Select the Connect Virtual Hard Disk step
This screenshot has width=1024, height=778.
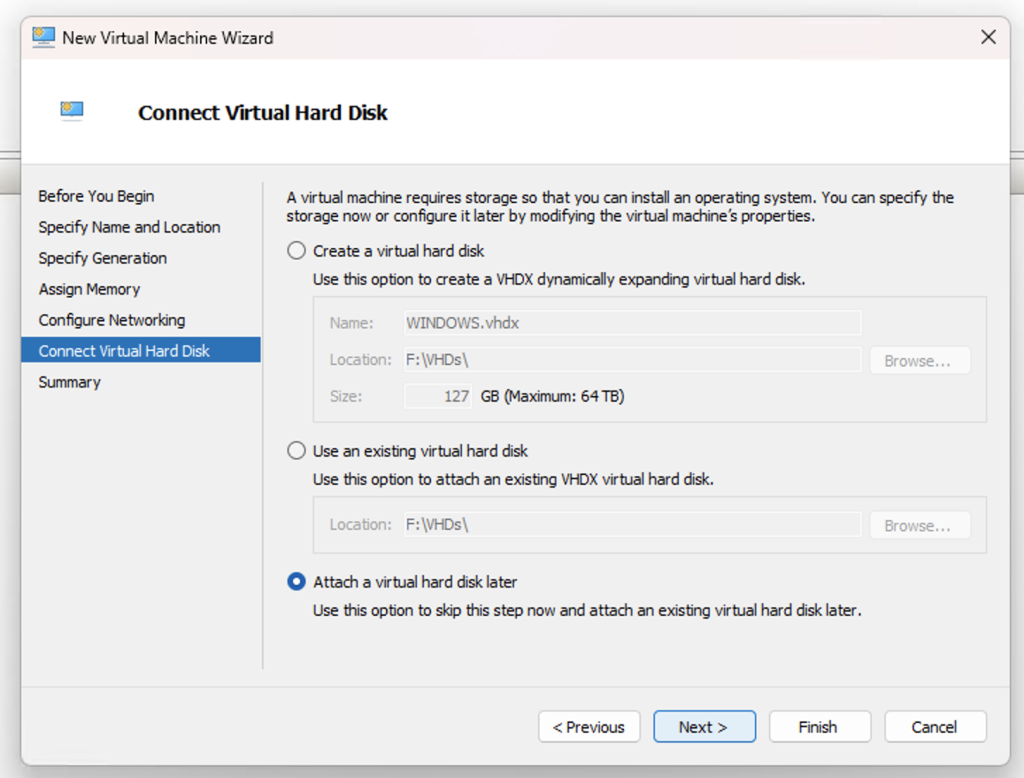tap(124, 351)
